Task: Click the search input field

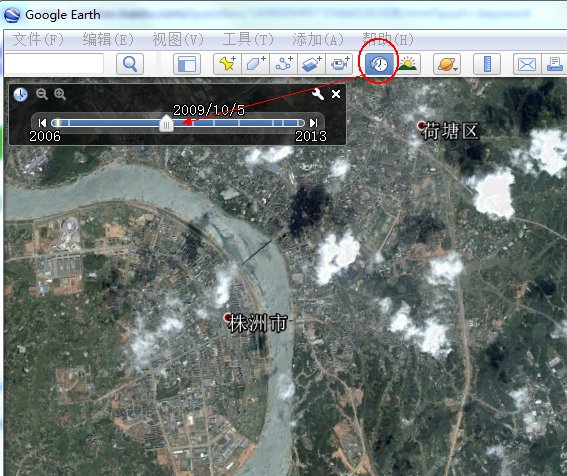Action: [54, 64]
